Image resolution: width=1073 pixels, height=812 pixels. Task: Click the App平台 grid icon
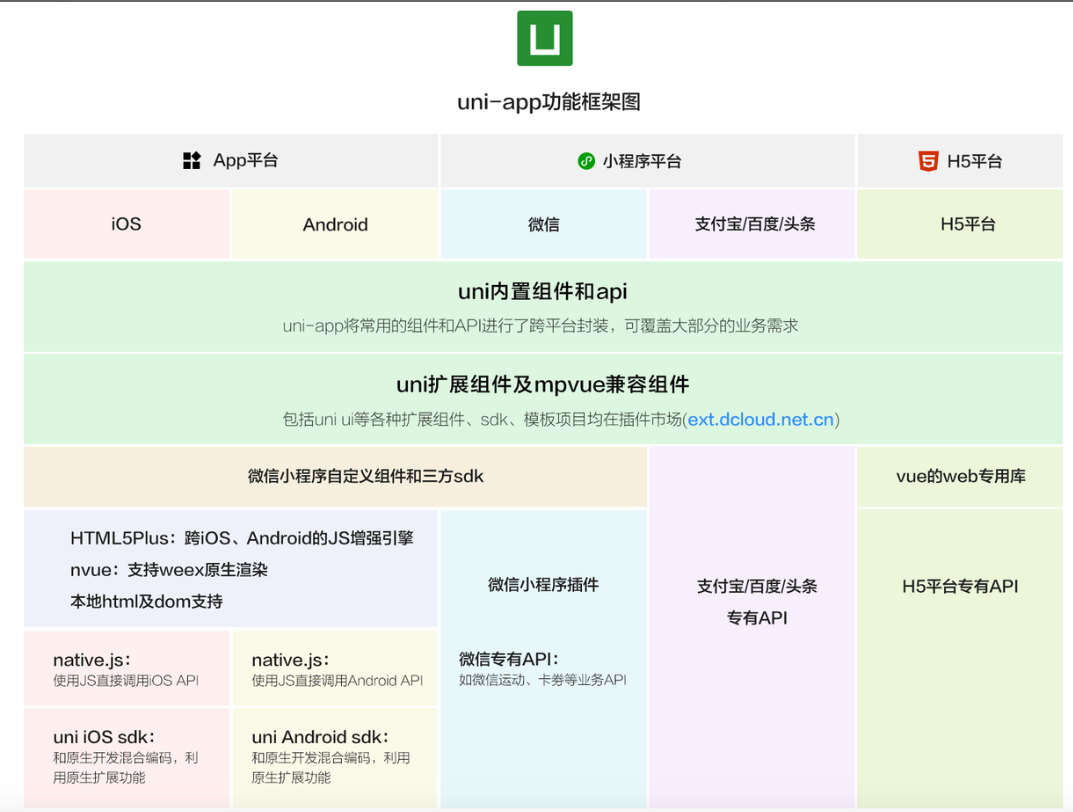pyautogui.click(x=192, y=160)
